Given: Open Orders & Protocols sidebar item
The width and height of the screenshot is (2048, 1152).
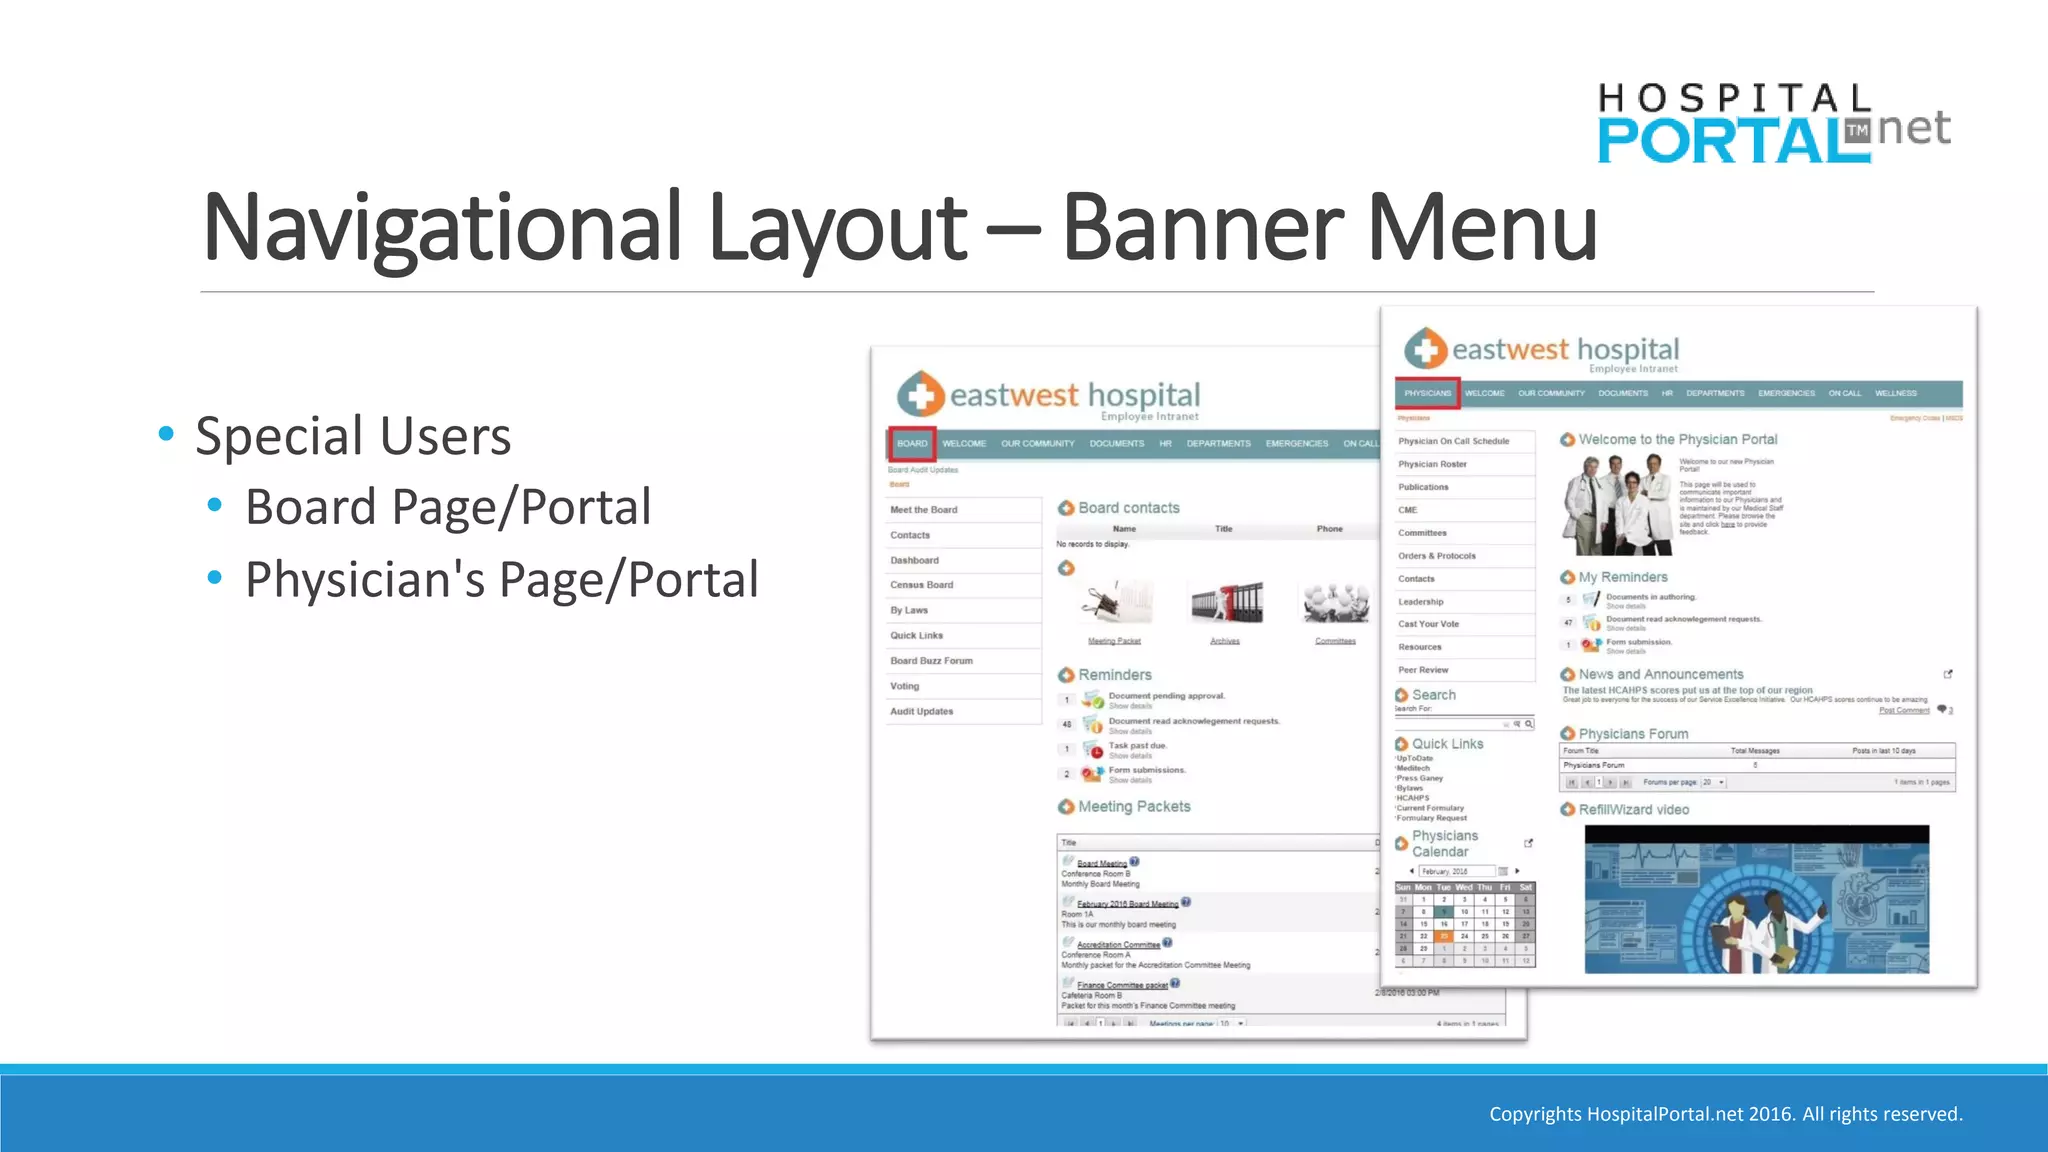Looking at the screenshot, I should click(x=1465, y=556).
